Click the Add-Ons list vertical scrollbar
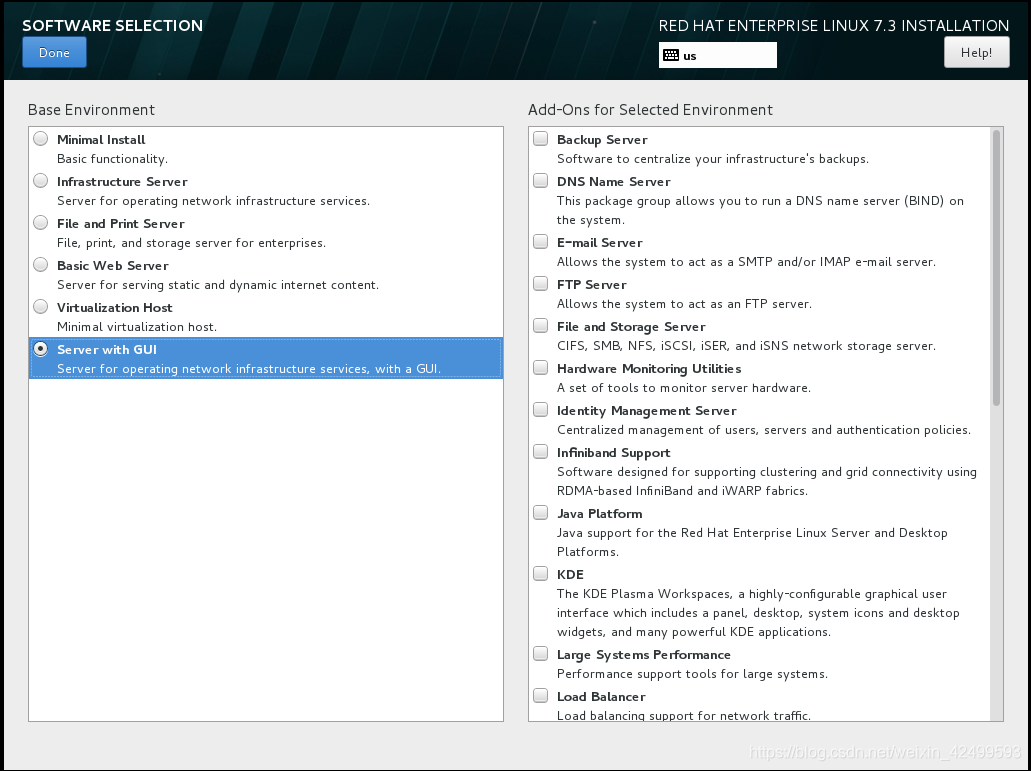 tap(996, 268)
